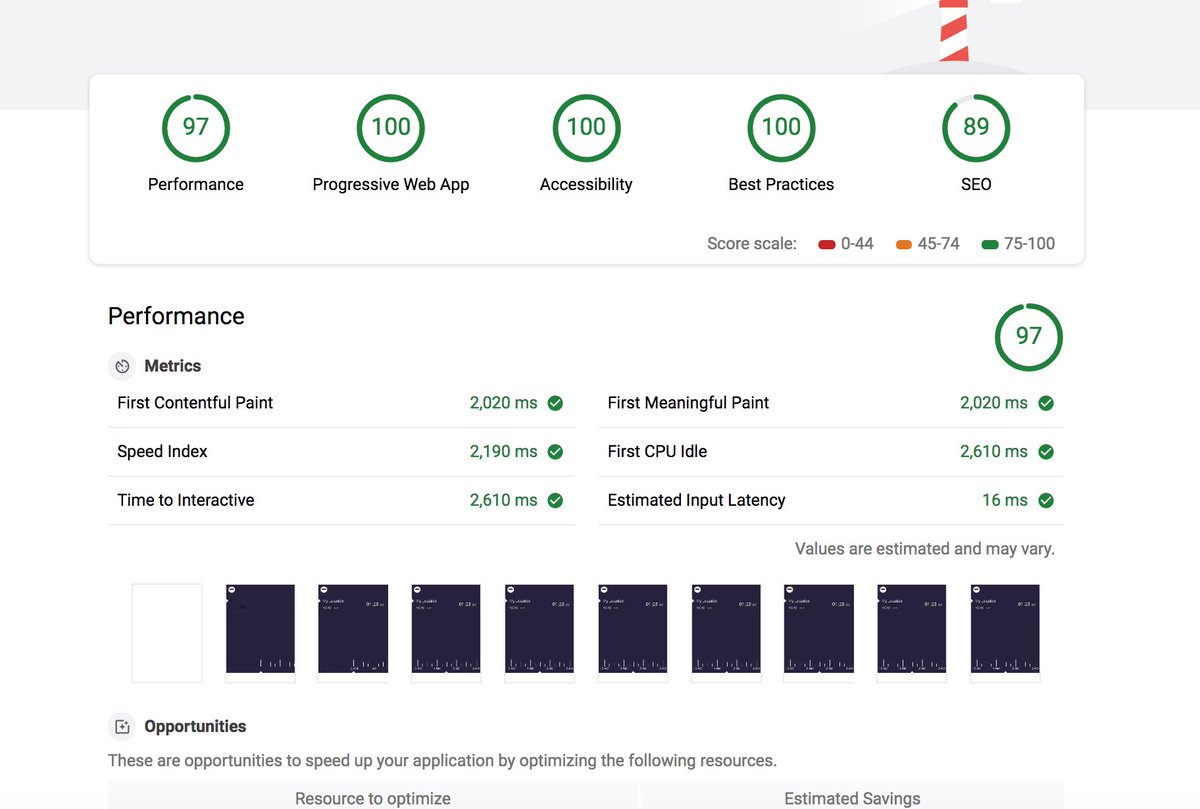
Task: Click green check beside Speed Index
Action: (555, 452)
